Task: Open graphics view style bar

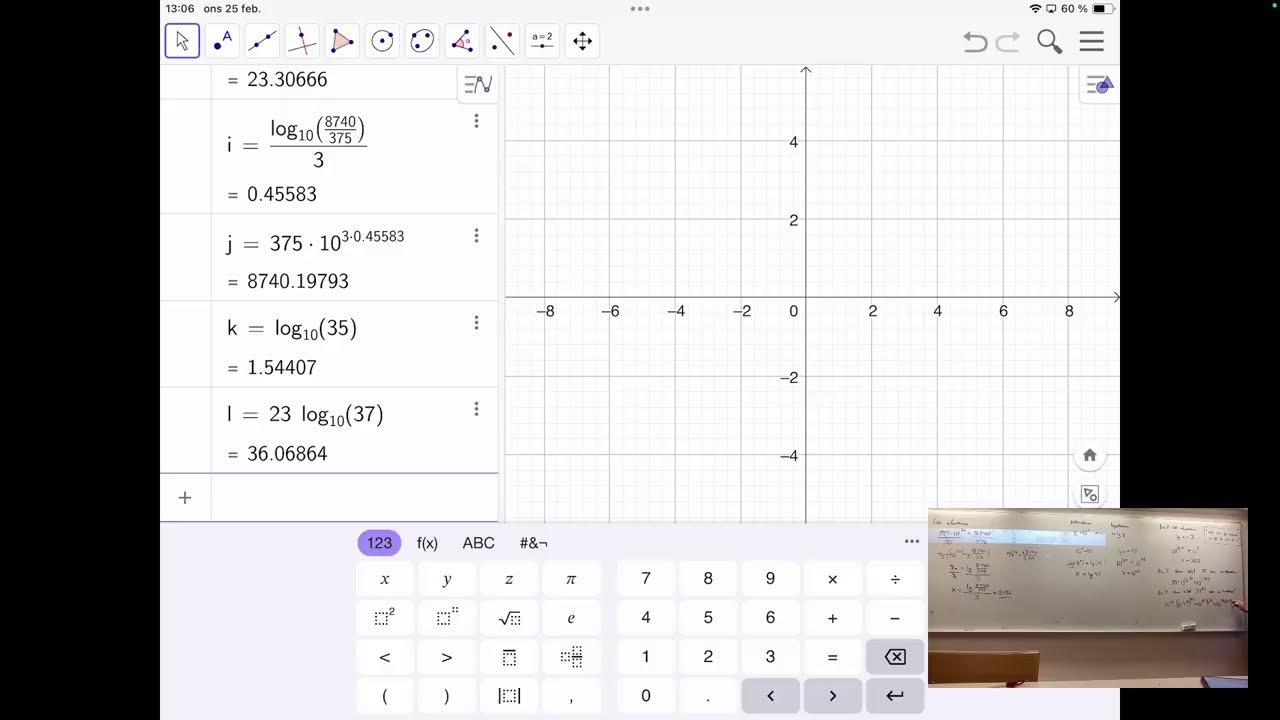Action: [x=1099, y=85]
